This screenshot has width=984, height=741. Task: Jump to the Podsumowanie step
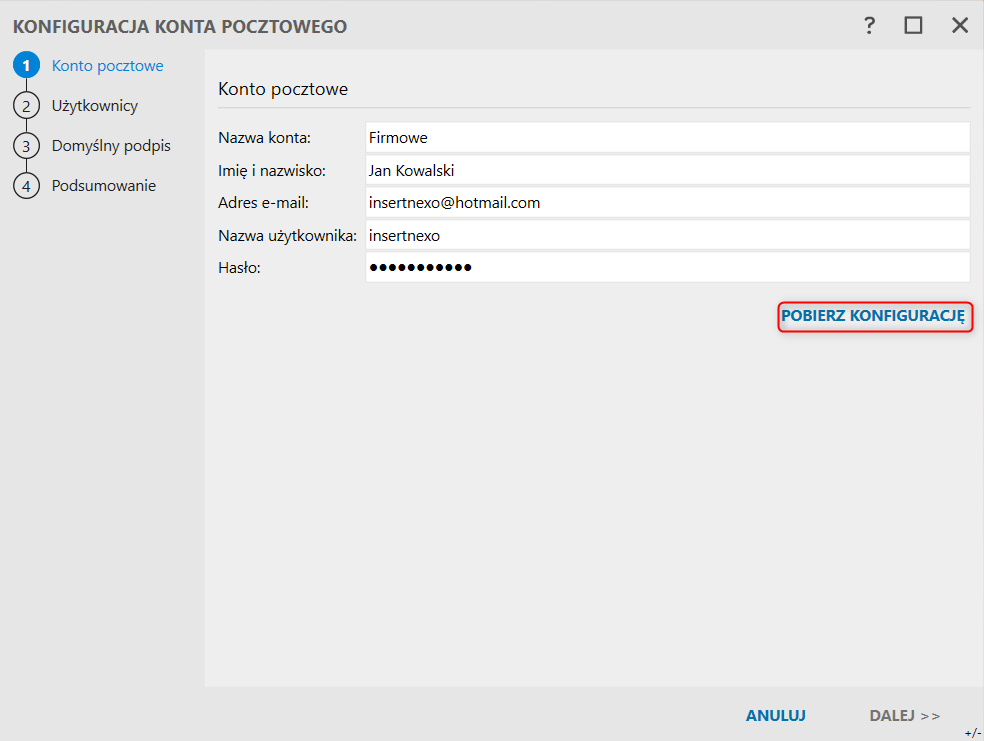pos(104,186)
